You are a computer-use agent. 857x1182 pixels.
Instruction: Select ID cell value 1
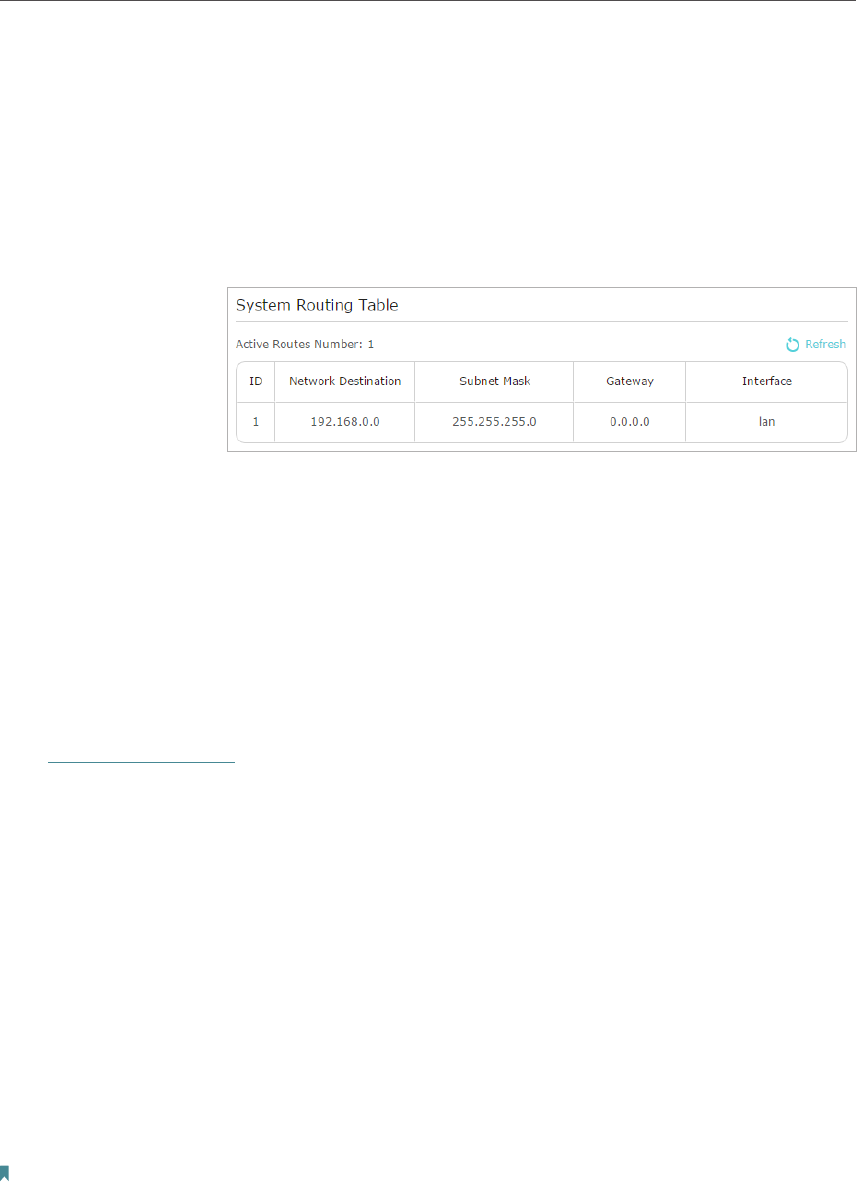point(256,422)
